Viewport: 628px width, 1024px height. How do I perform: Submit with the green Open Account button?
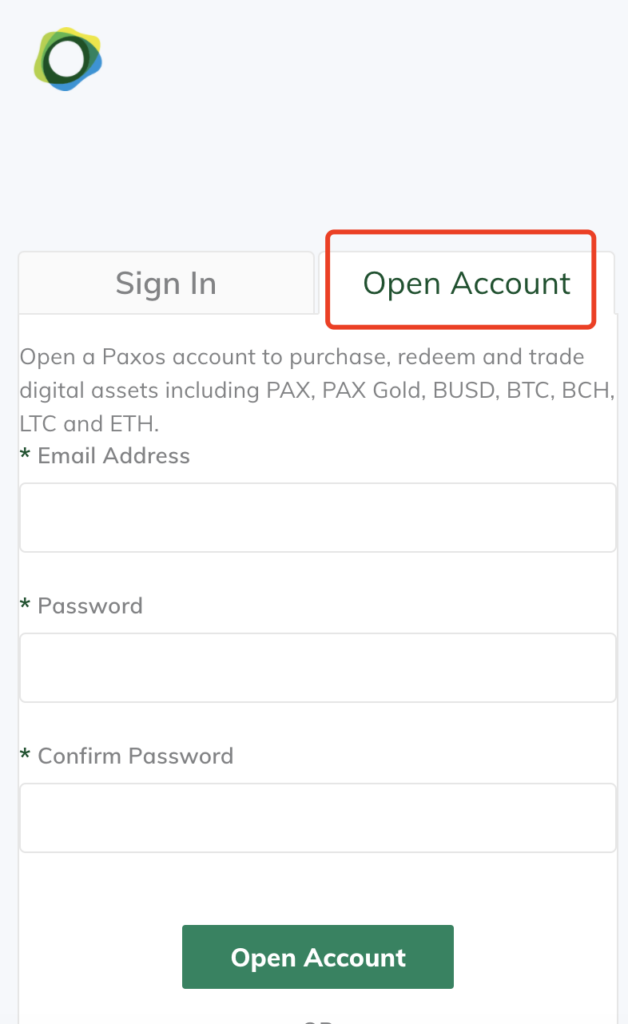pyautogui.click(x=318, y=957)
